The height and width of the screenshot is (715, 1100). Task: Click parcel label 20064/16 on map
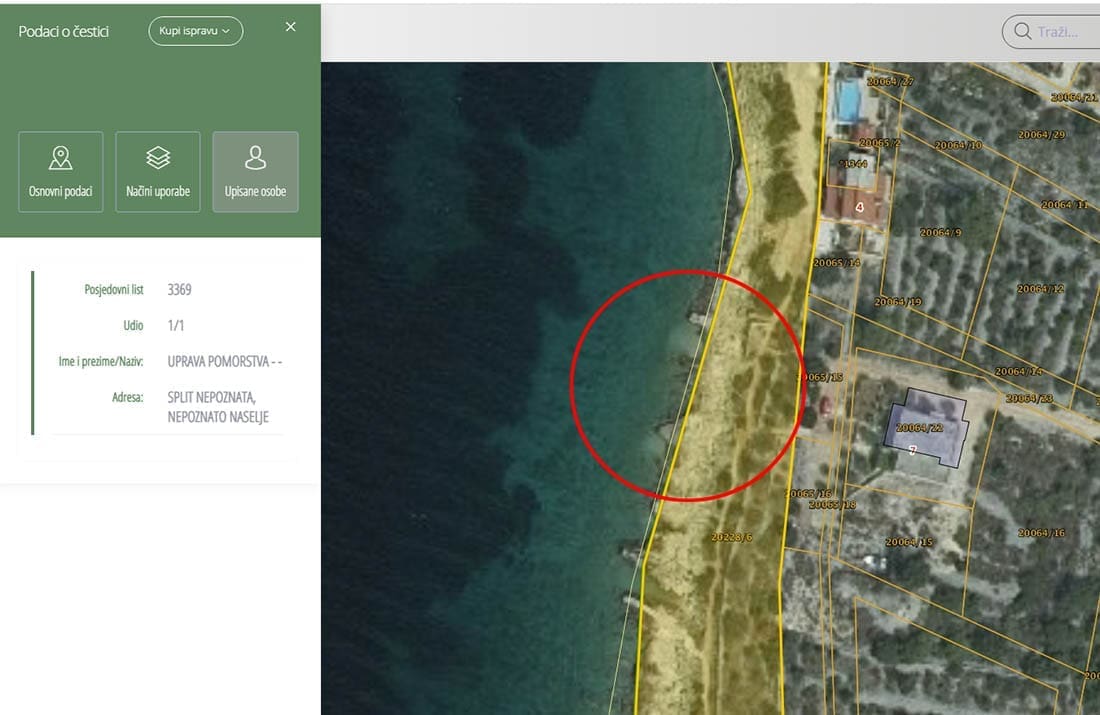point(1041,533)
